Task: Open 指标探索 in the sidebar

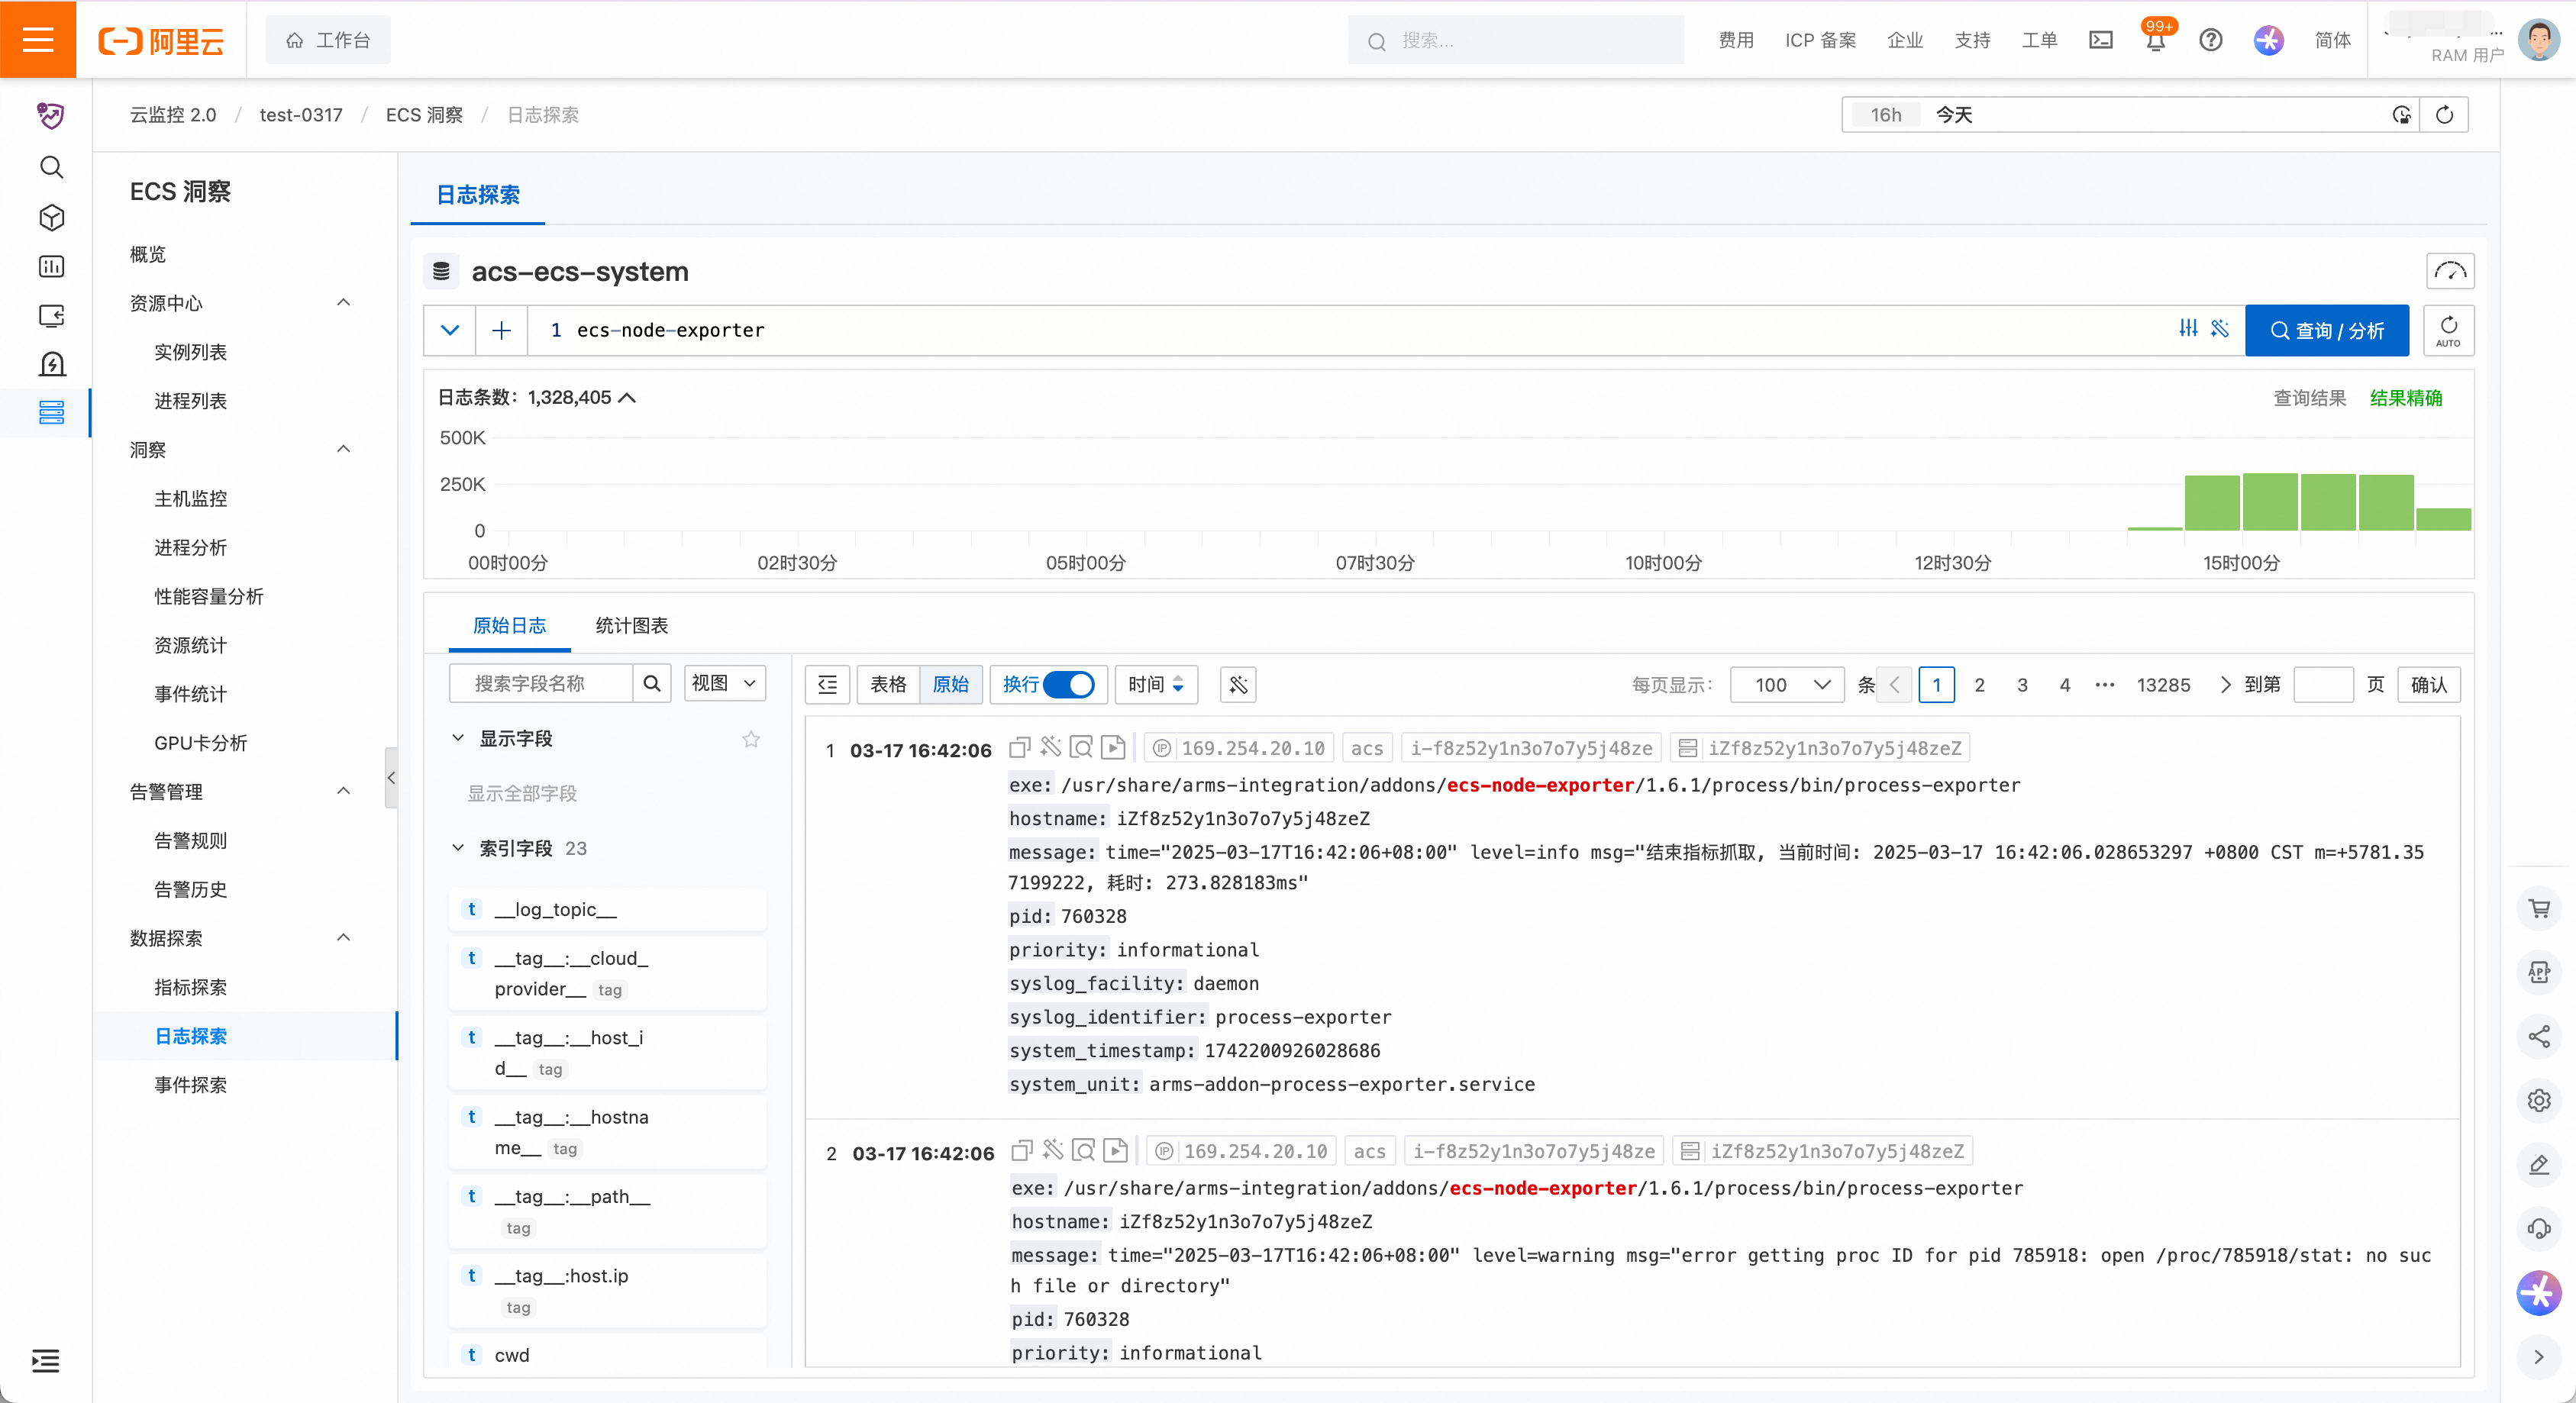Action: pyautogui.click(x=190, y=988)
